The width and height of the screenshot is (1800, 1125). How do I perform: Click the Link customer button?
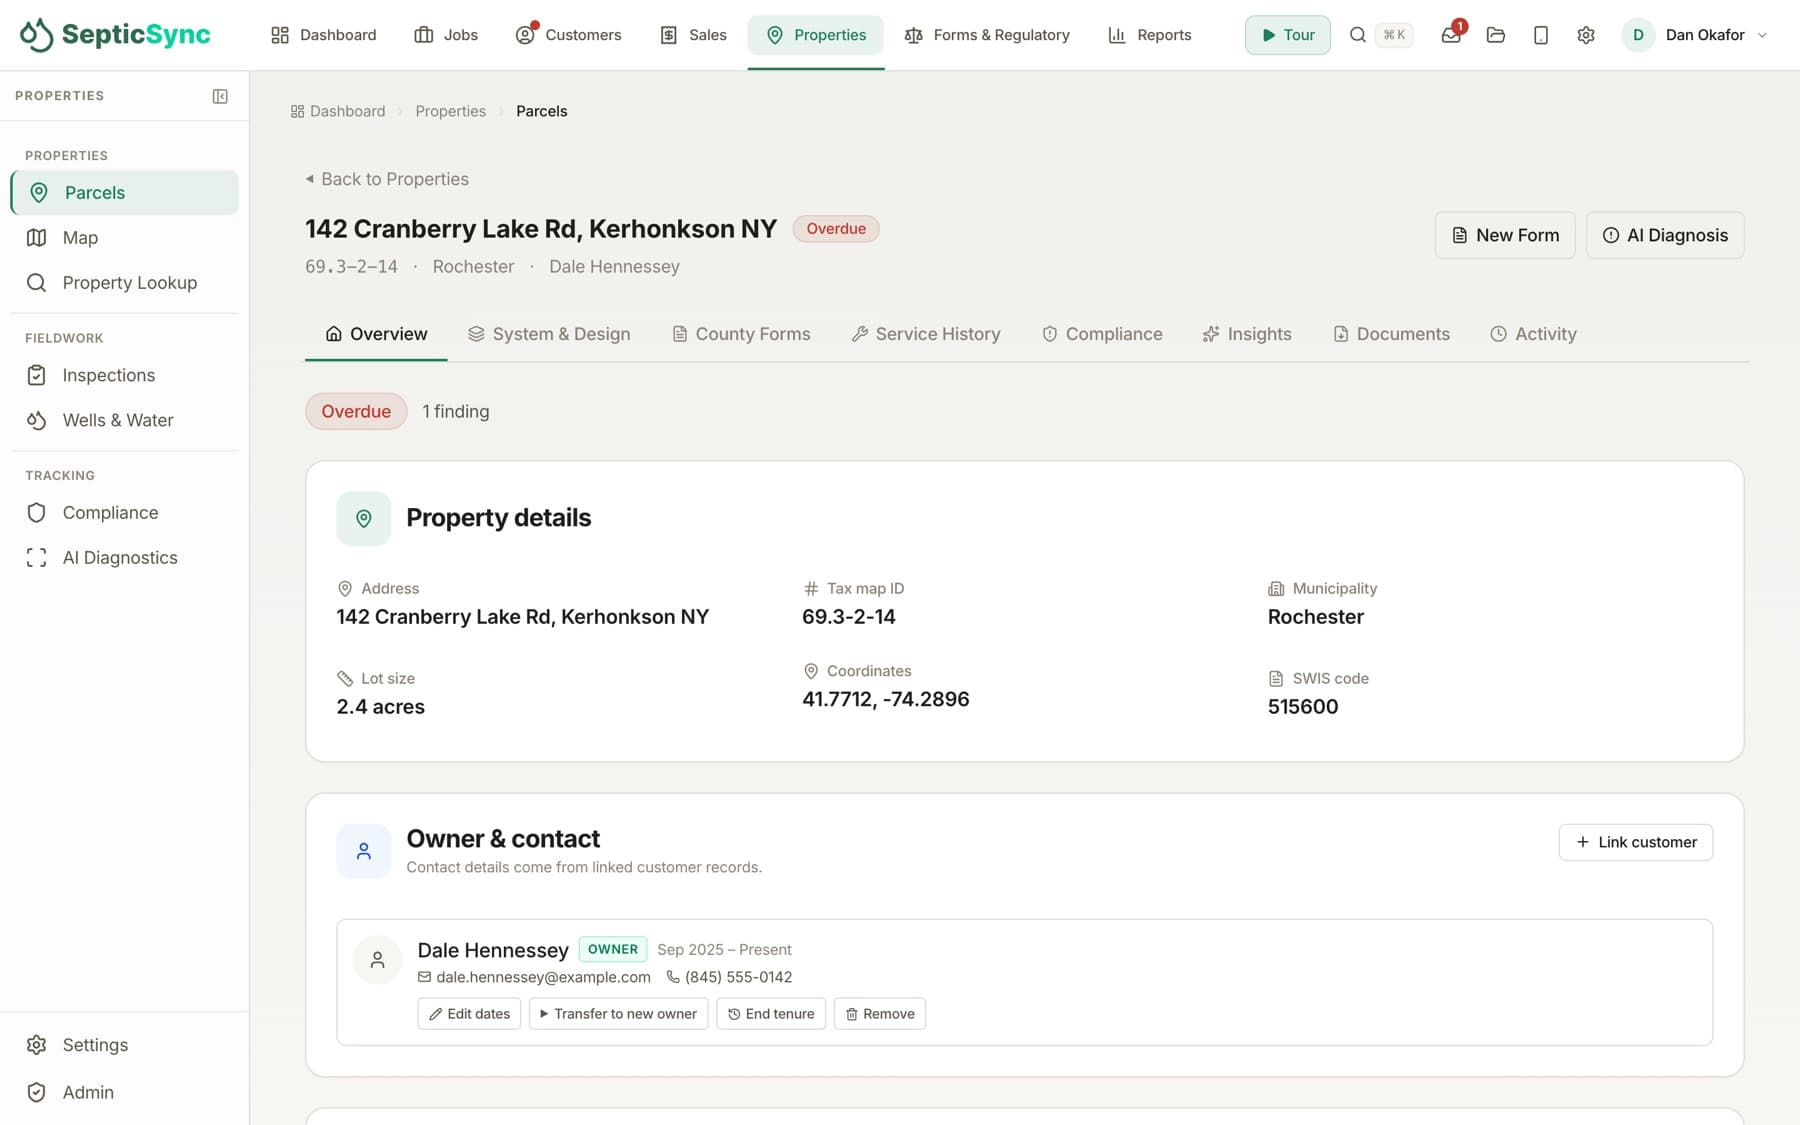[1635, 842]
